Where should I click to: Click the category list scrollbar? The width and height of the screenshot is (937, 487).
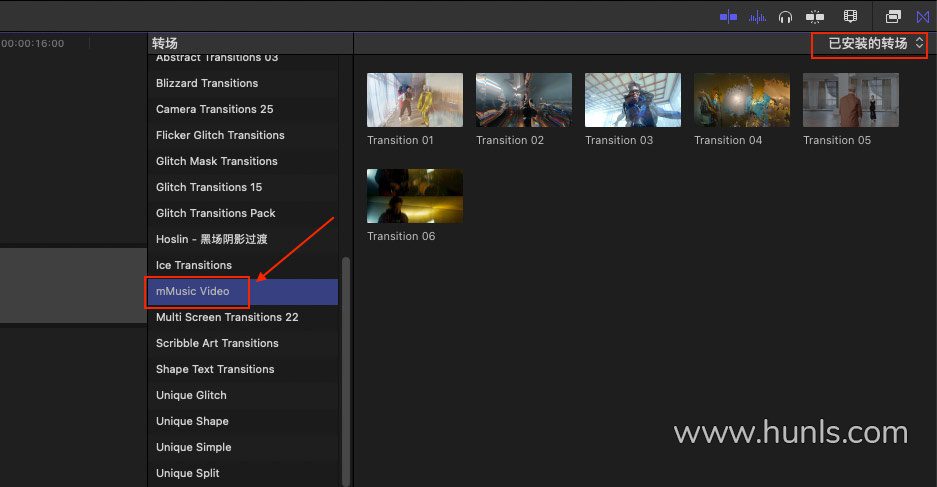345,370
